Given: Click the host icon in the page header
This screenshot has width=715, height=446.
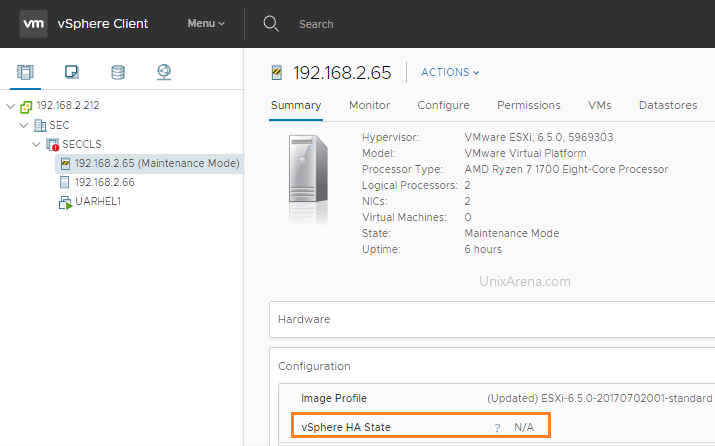Looking at the screenshot, I should point(277,73).
